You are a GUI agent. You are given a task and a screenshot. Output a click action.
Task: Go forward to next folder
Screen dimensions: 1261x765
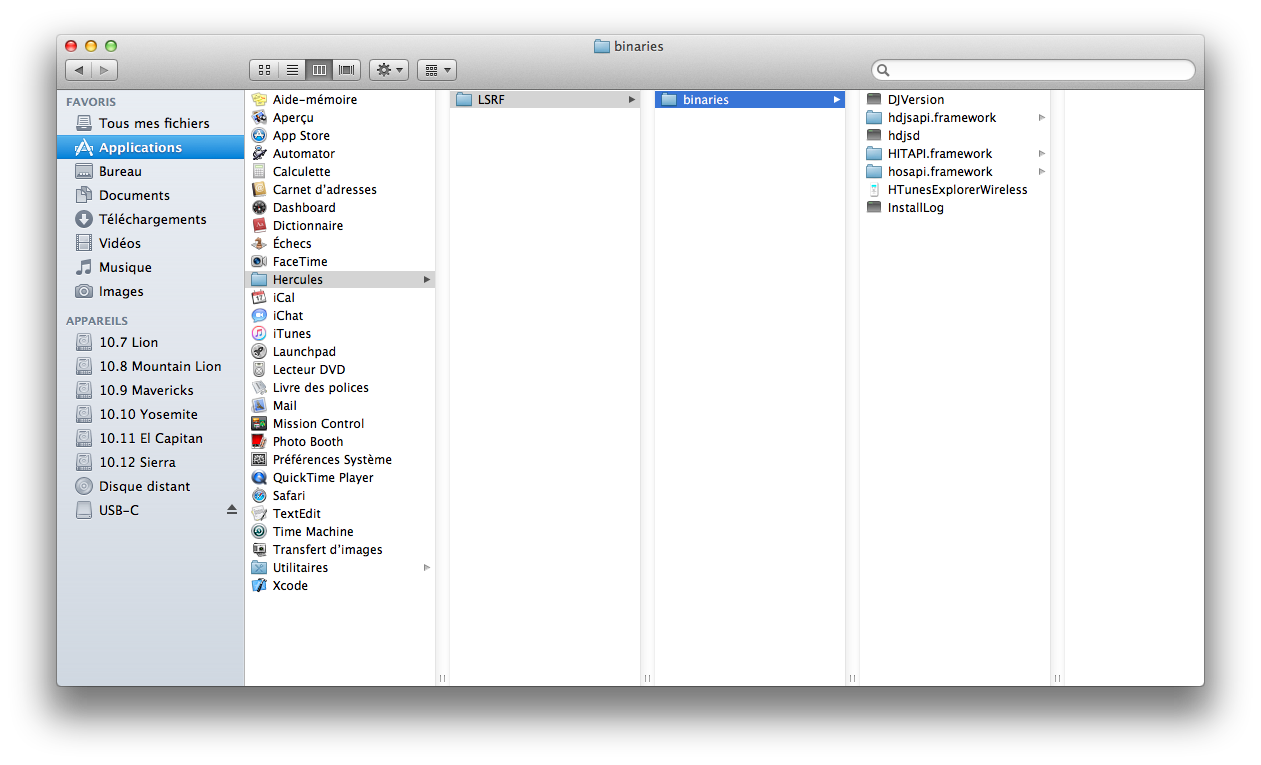[105, 70]
